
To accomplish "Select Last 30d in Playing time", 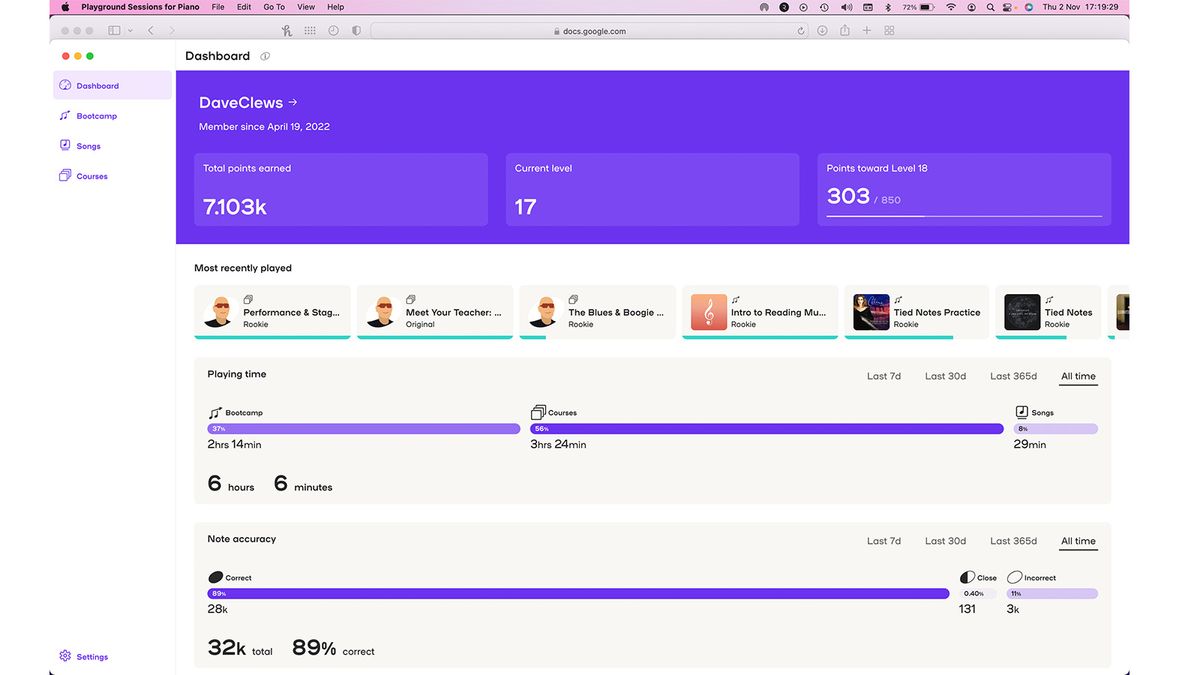I will [945, 376].
